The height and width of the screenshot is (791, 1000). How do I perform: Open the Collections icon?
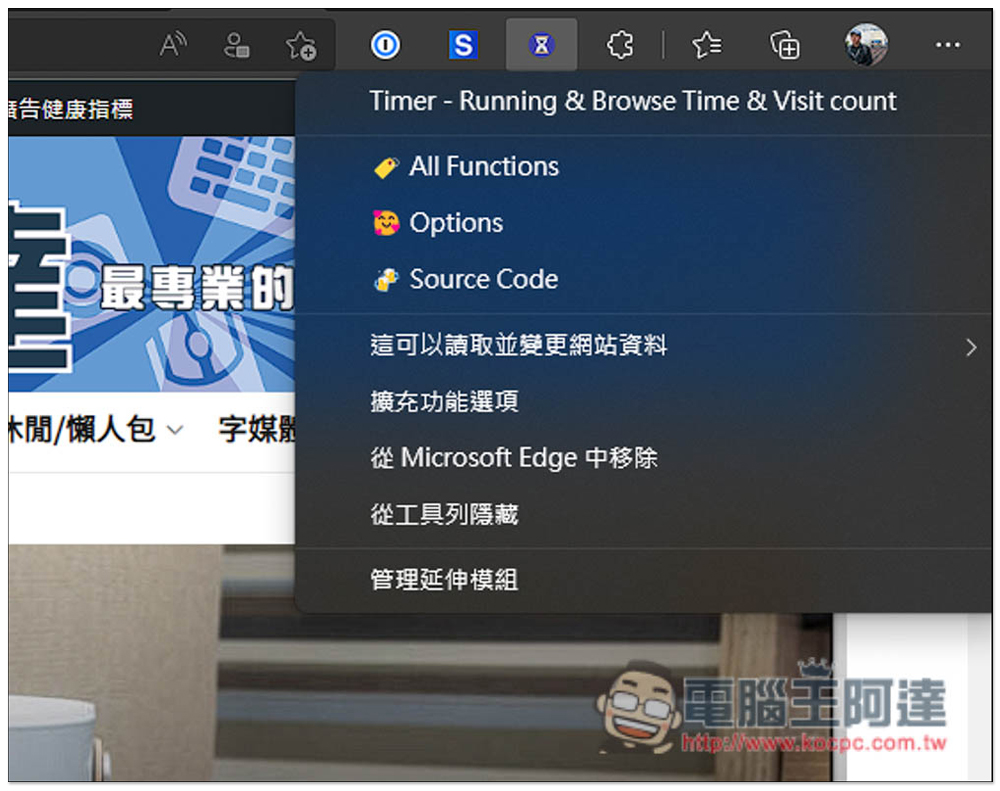click(x=784, y=45)
